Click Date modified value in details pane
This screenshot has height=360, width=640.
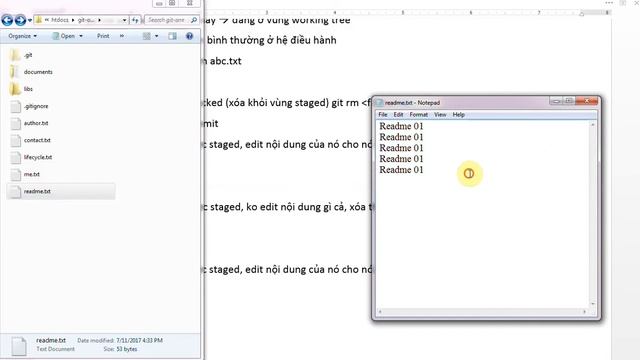point(140,340)
